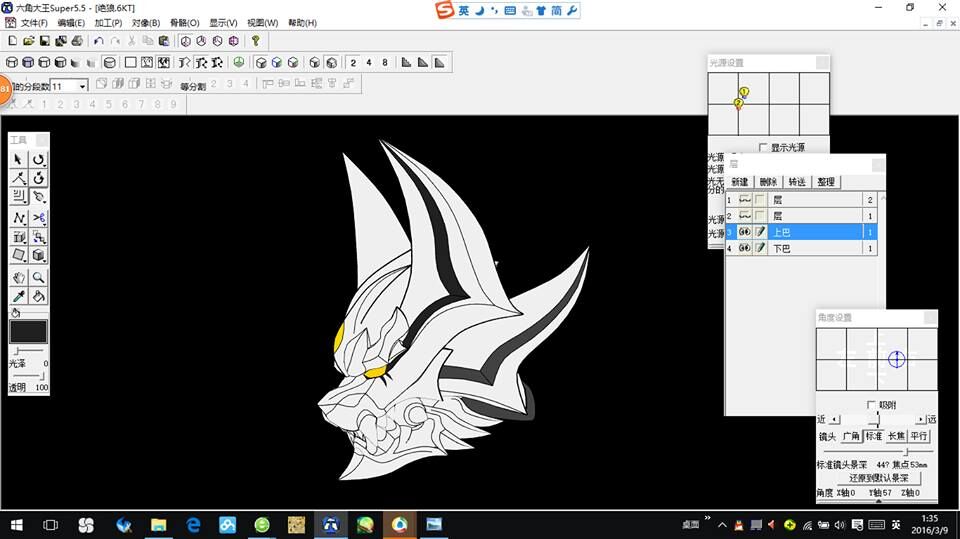Click the 还原到默认景深 button
The width and height of the screenshot is (960, 539).
(878, 478)
